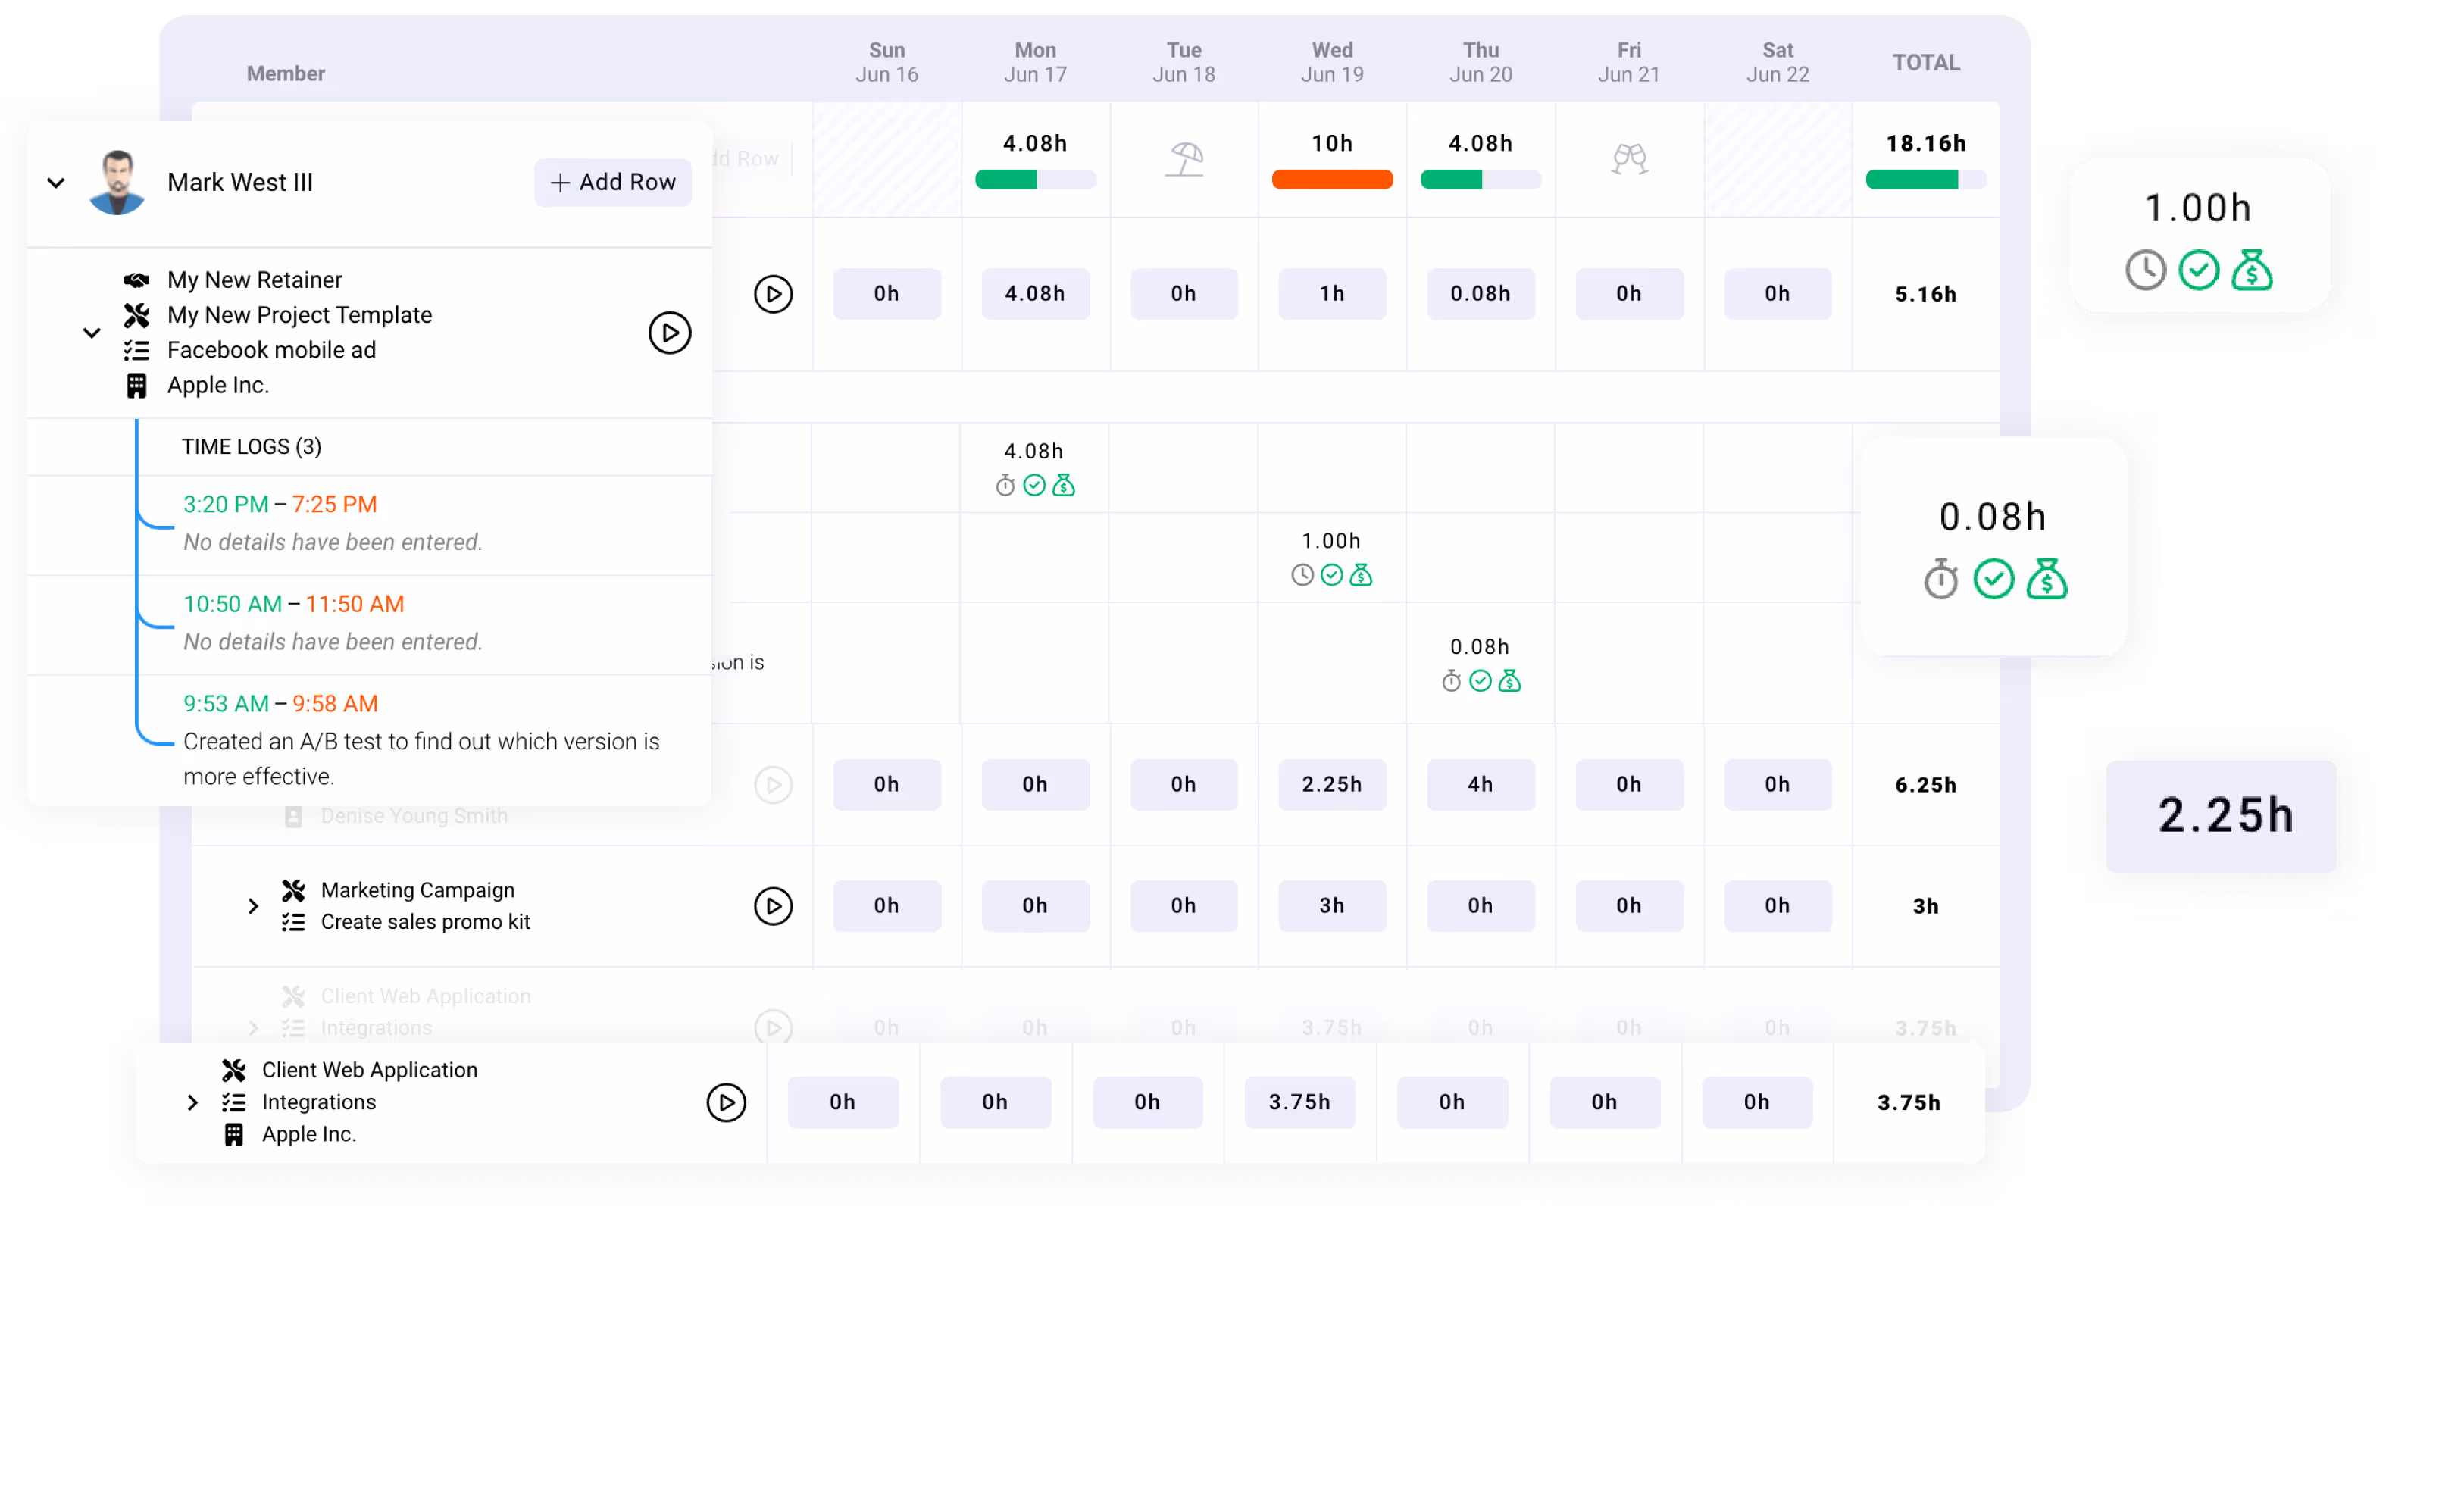Collapse the My New Retainer time logs
This screenshot has width=2464, height=1485.
91,333
